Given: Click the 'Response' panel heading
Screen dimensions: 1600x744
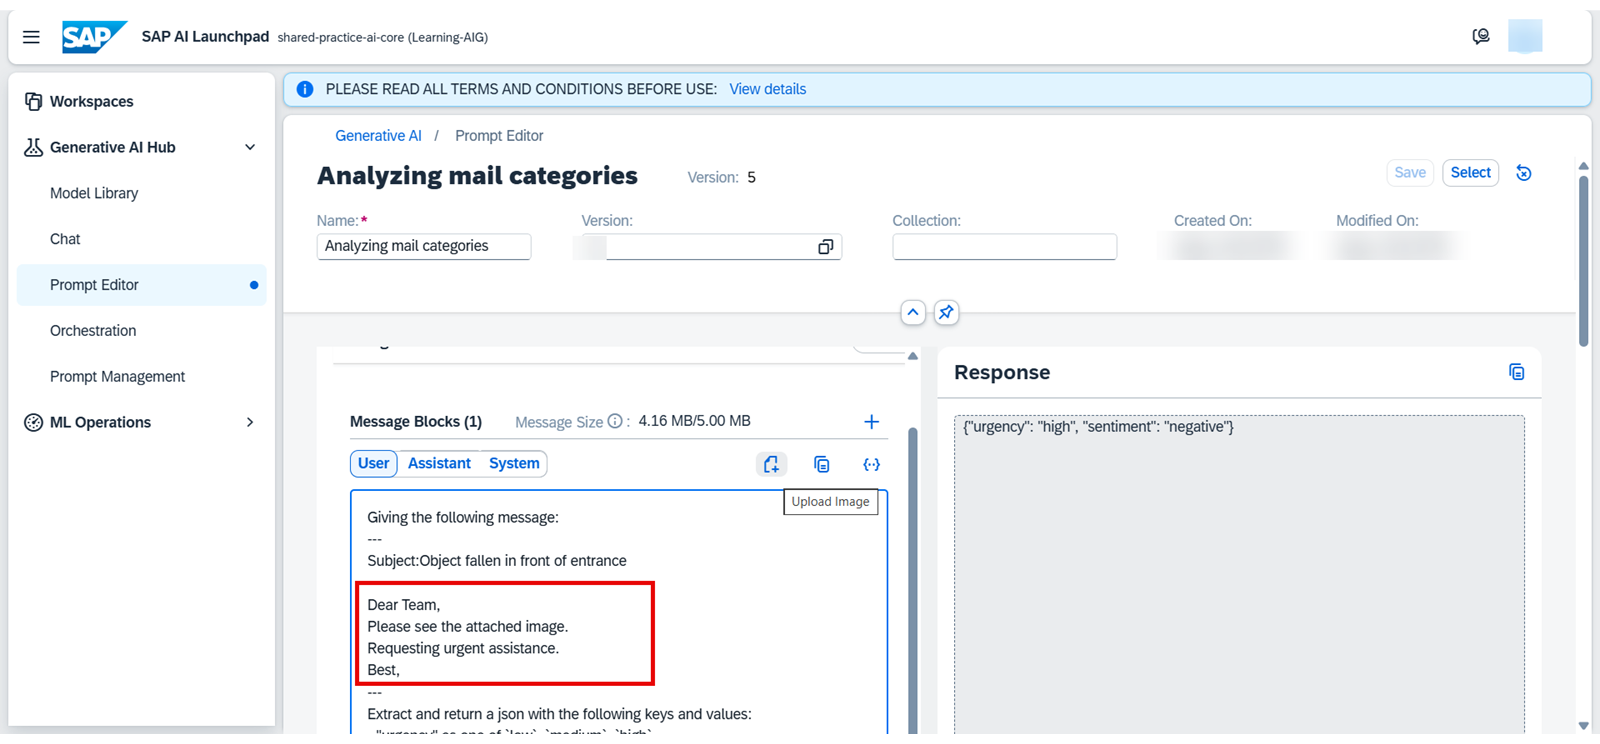Looking at the screenshot, I should coord(1002,372).
